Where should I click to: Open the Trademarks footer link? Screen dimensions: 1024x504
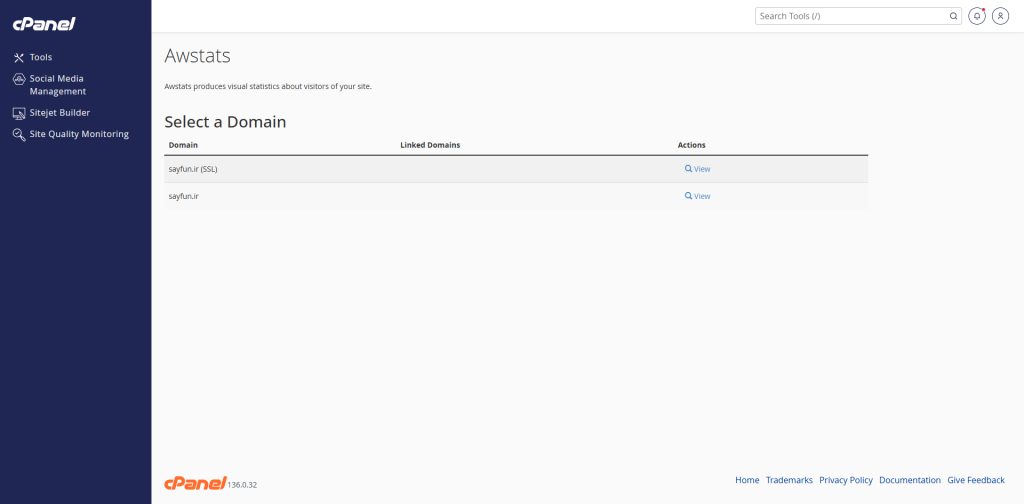click(789, 480)
